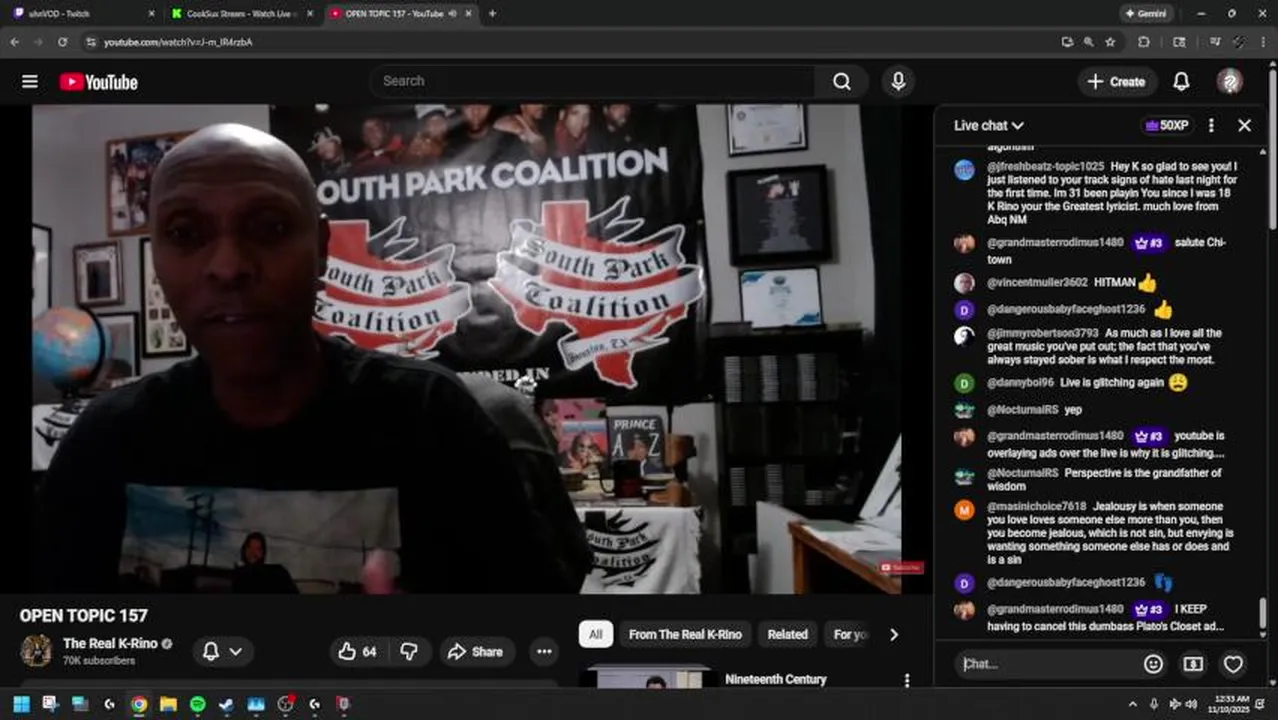Viewport: 1278px width, 720px height.
Task: Go back in browser history
Action: (x=15, y=42)
